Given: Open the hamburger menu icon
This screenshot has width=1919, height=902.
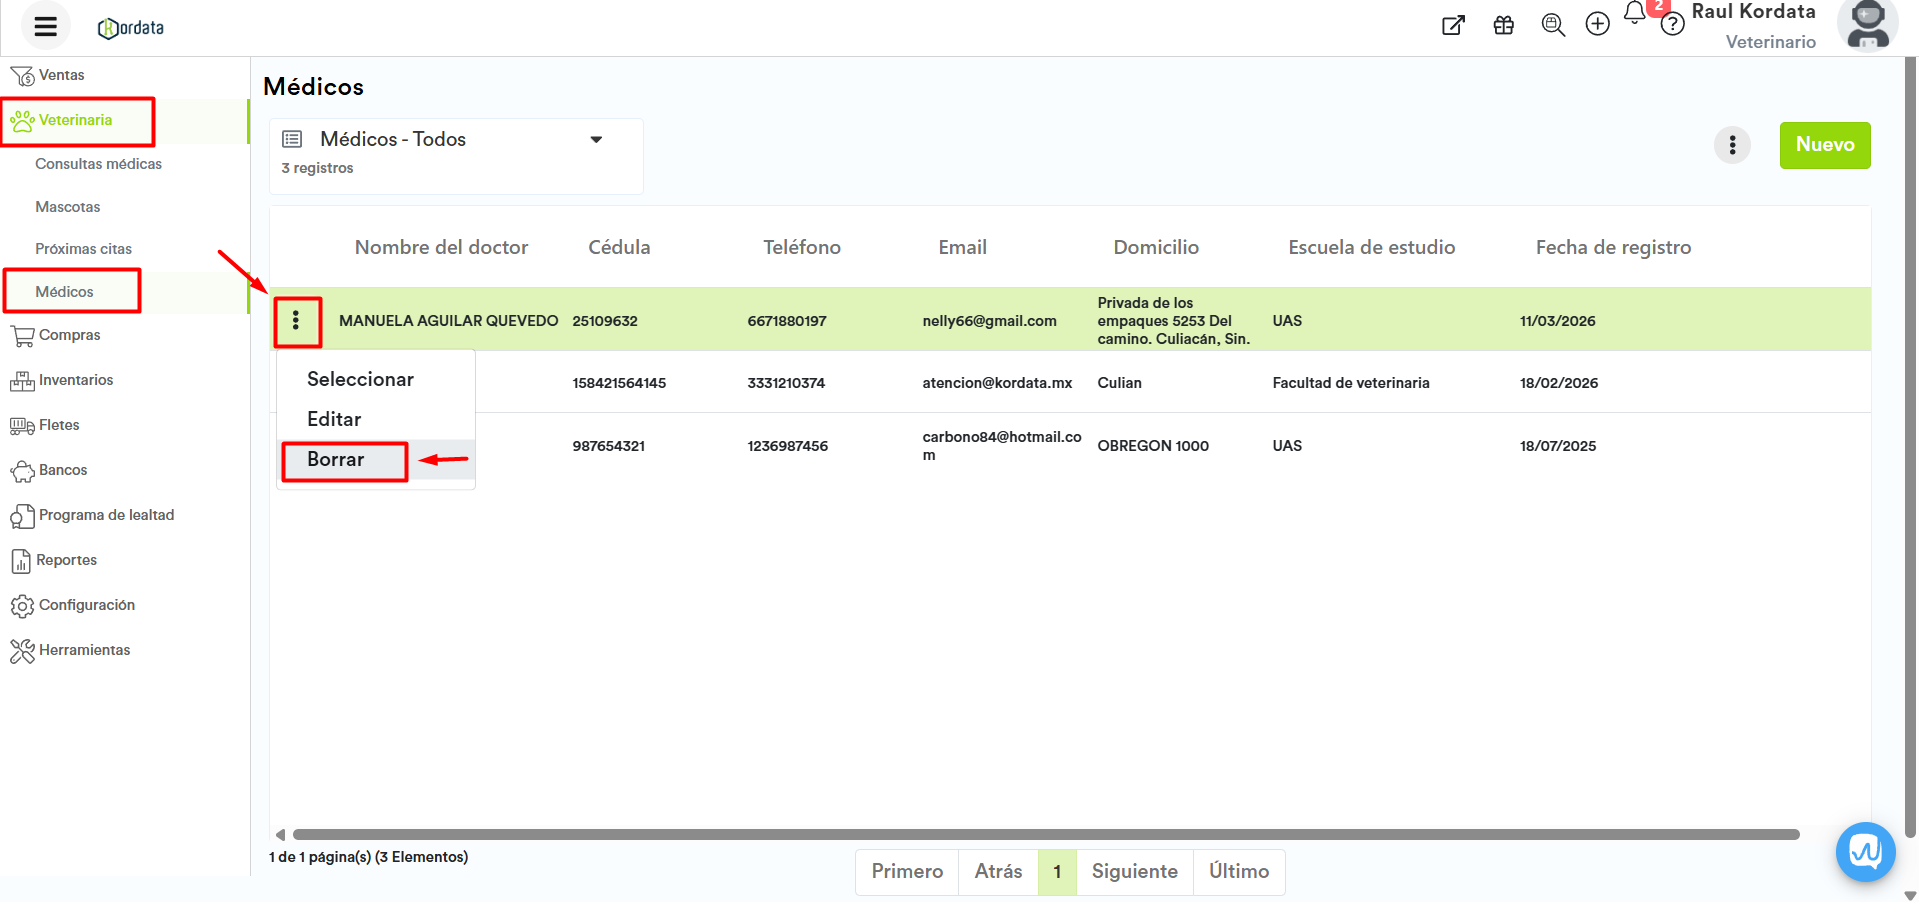Looking at the screenshot, I should click(x=45, y=27).
